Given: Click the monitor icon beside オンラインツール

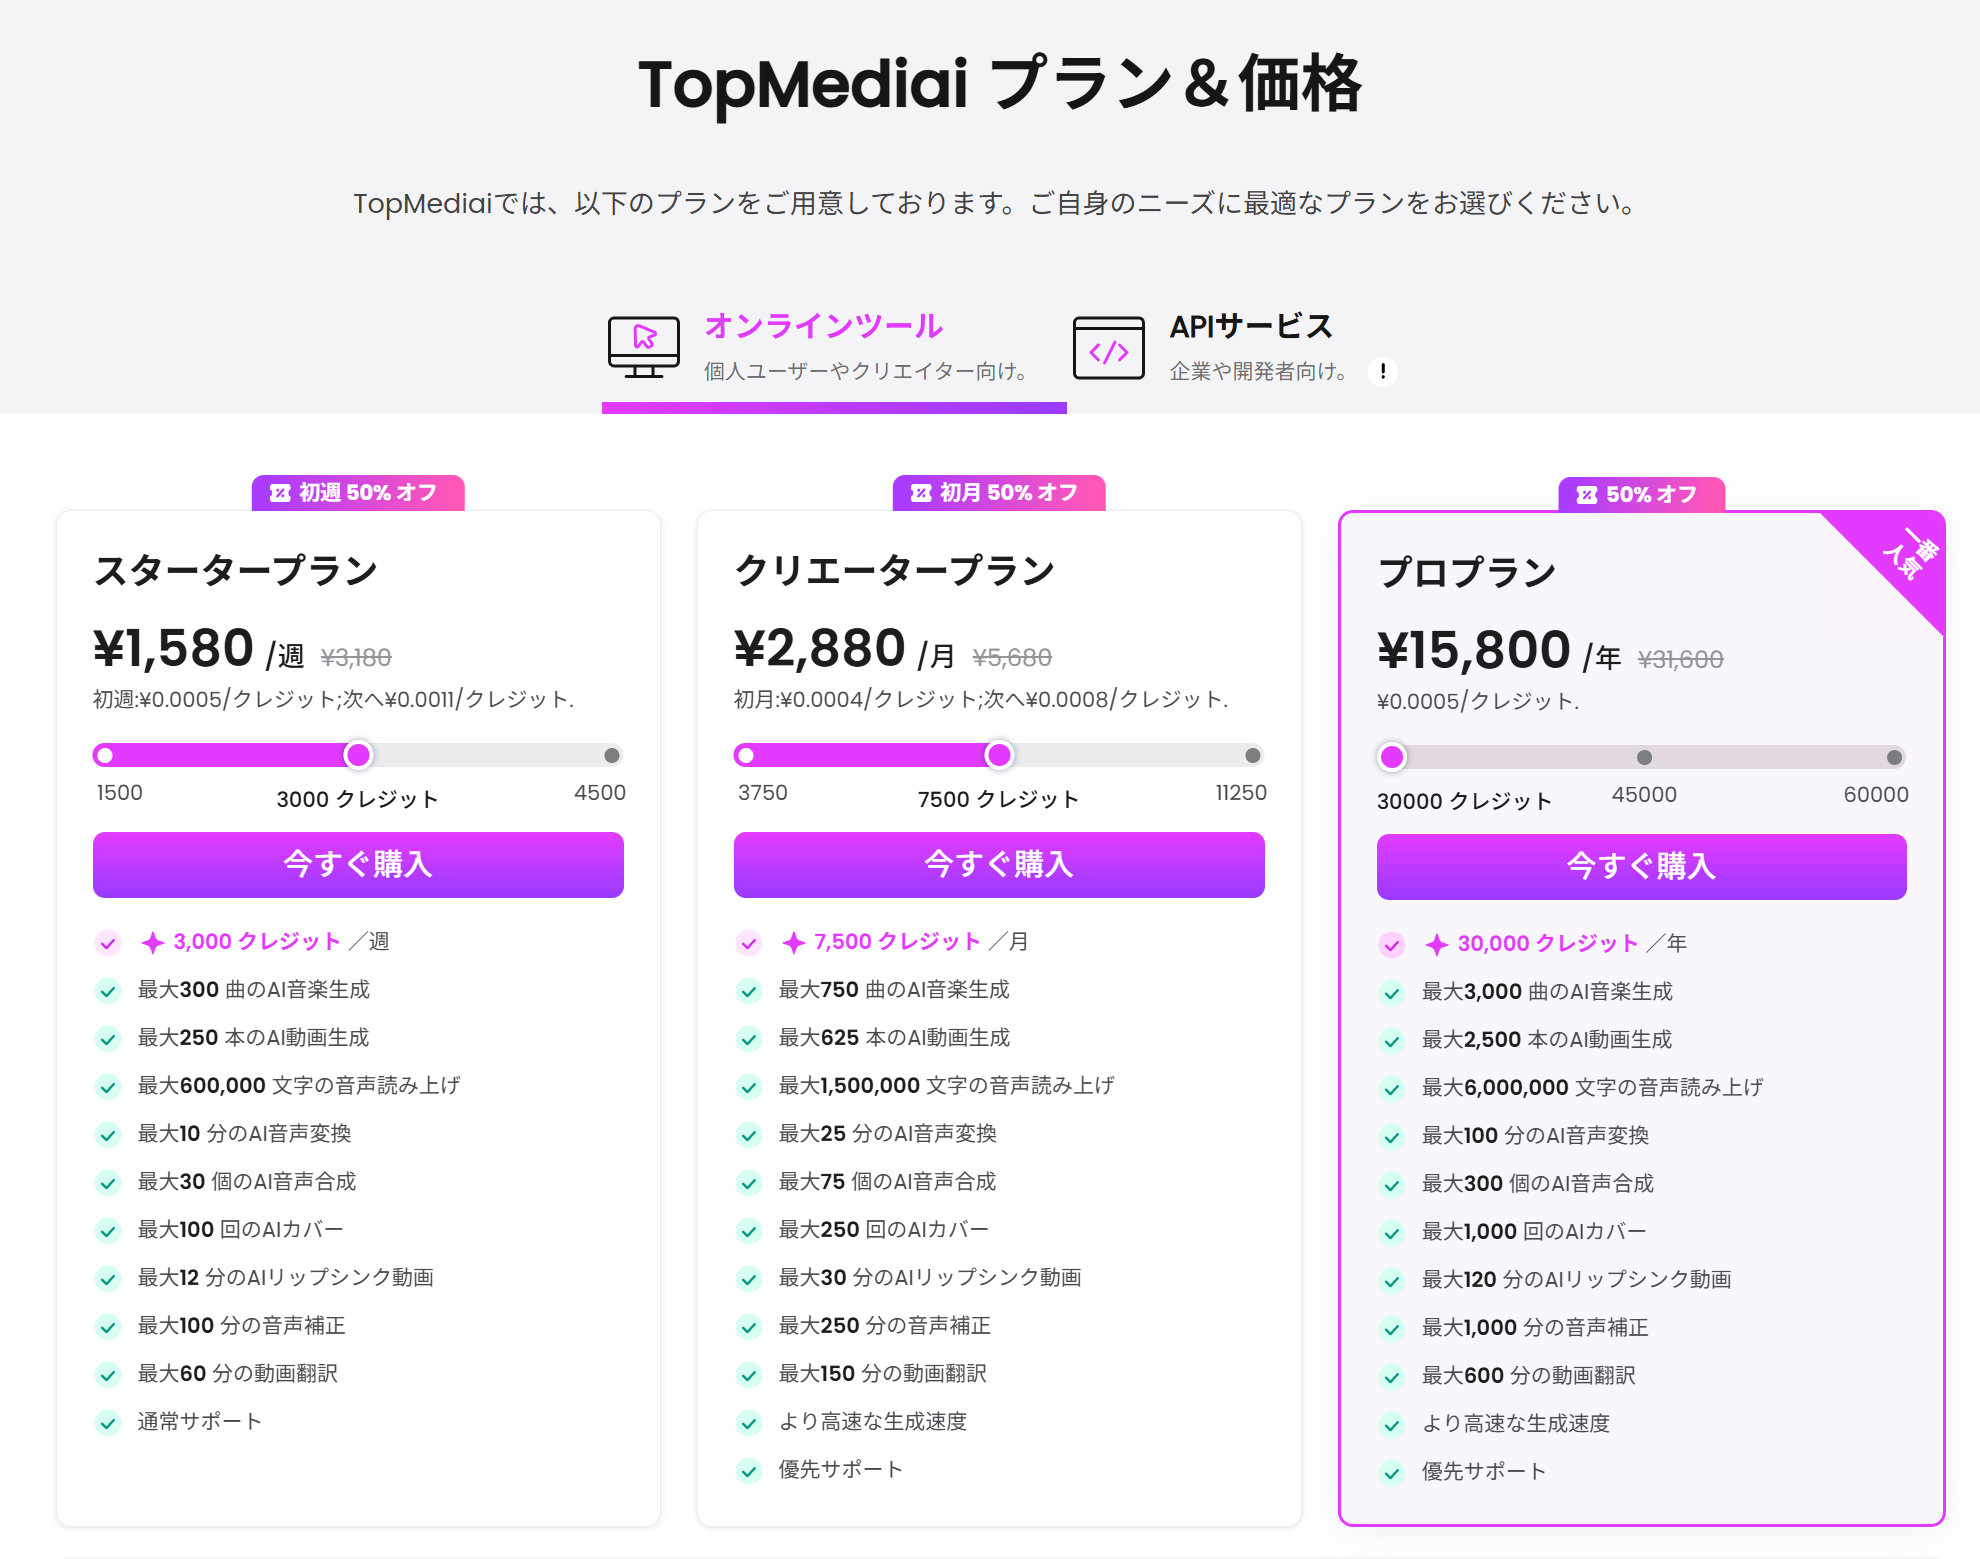Looking at the screenshot, I should click(x=644, y=345).
